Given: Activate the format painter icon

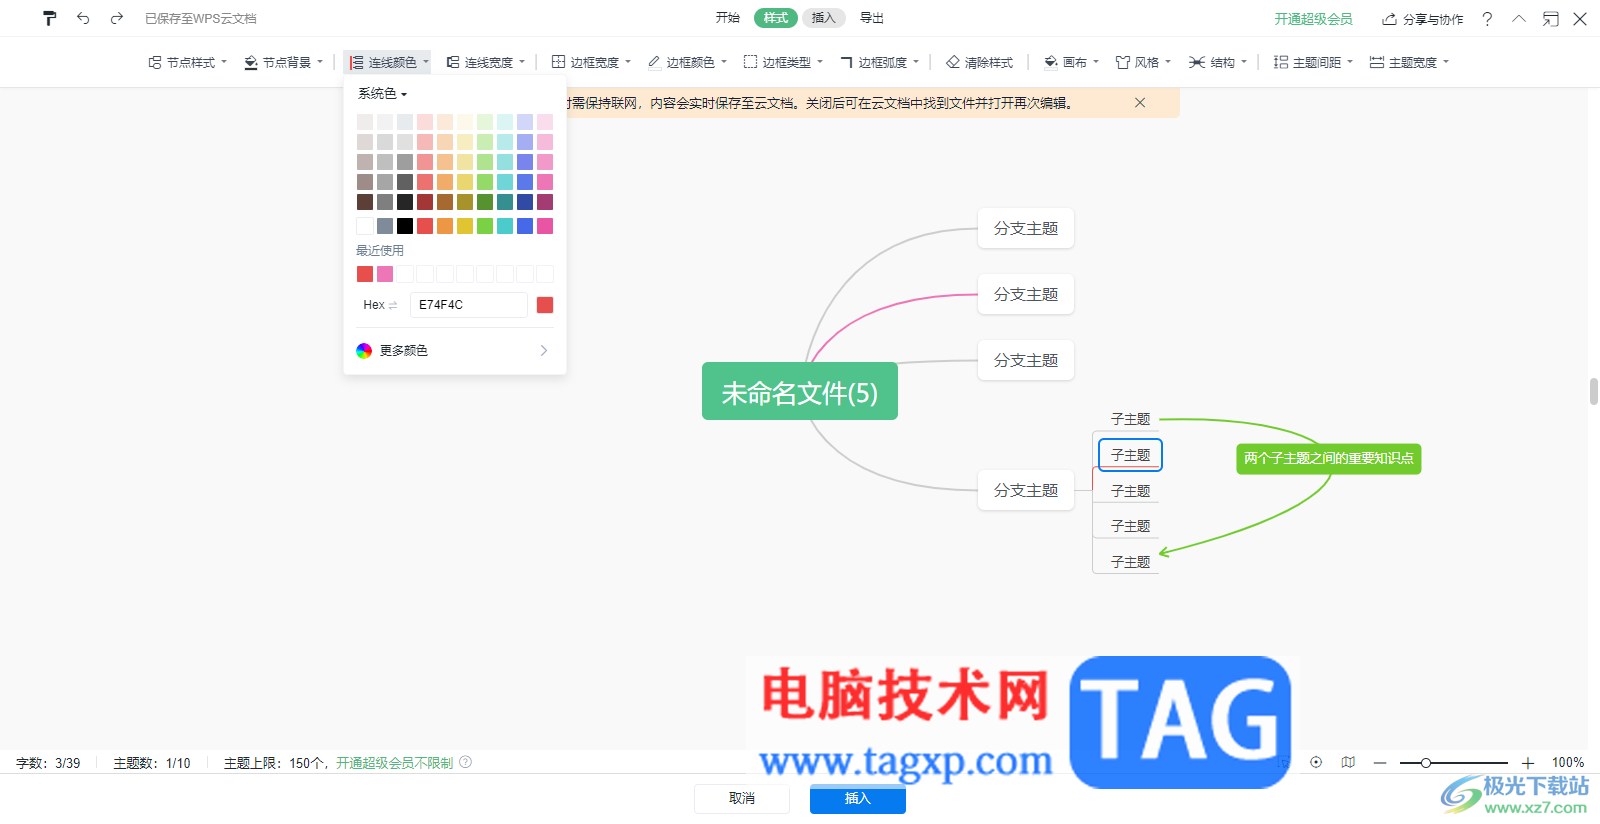Looking at the screenshot, I should pyautogui.click(x=50, y=18).
